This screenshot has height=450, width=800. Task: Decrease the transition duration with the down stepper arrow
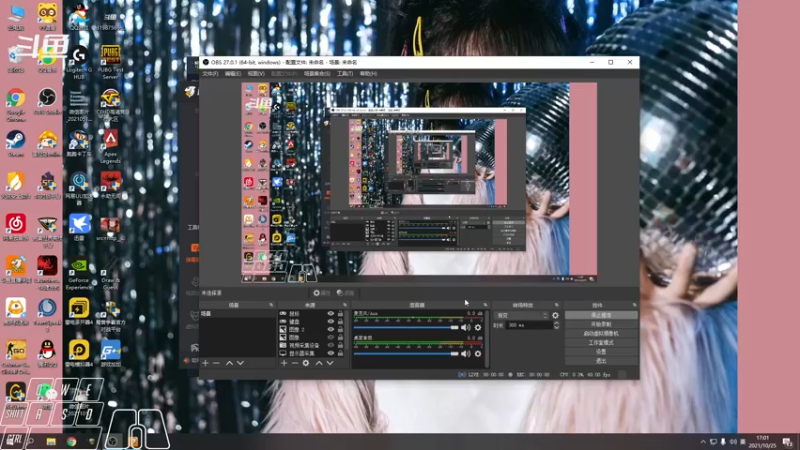tap(557, 327)
